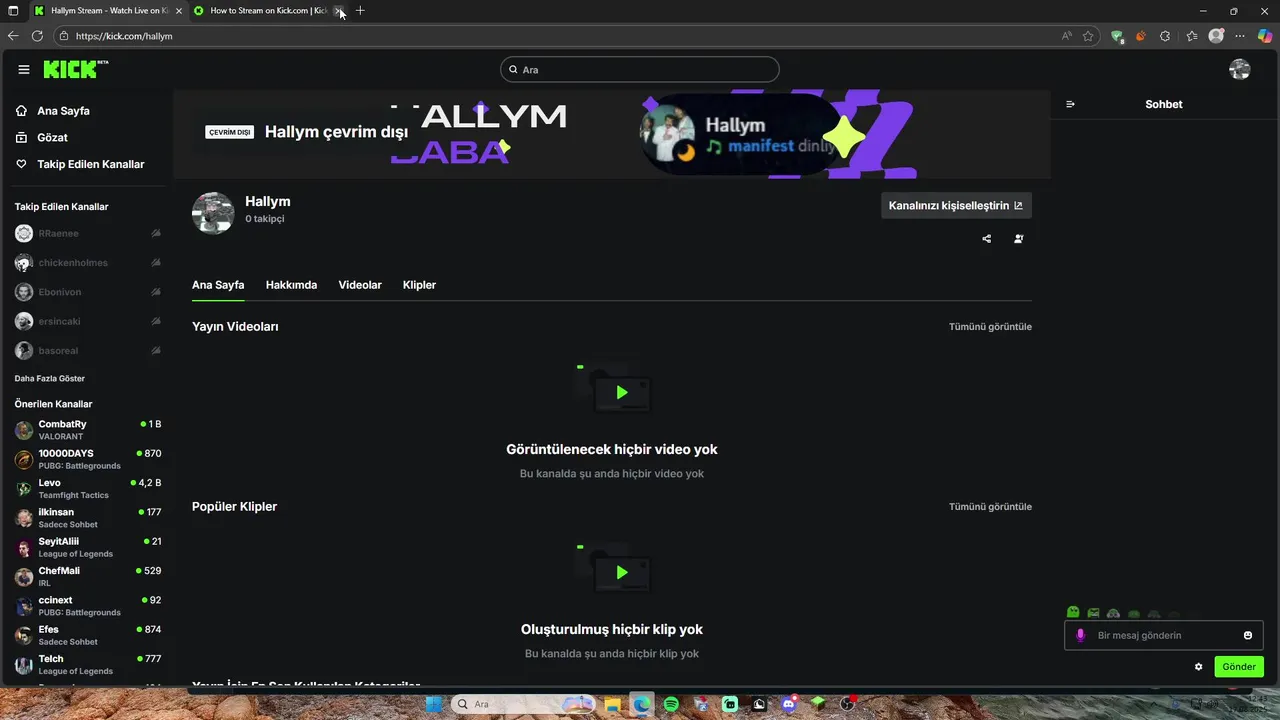Open the user avatar menu at top right
1280x720 pixels.
(1240, 69)
